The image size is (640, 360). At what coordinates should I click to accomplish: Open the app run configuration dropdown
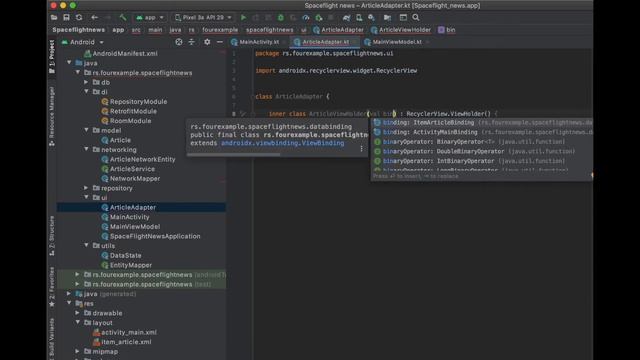(x=150, y=18)
